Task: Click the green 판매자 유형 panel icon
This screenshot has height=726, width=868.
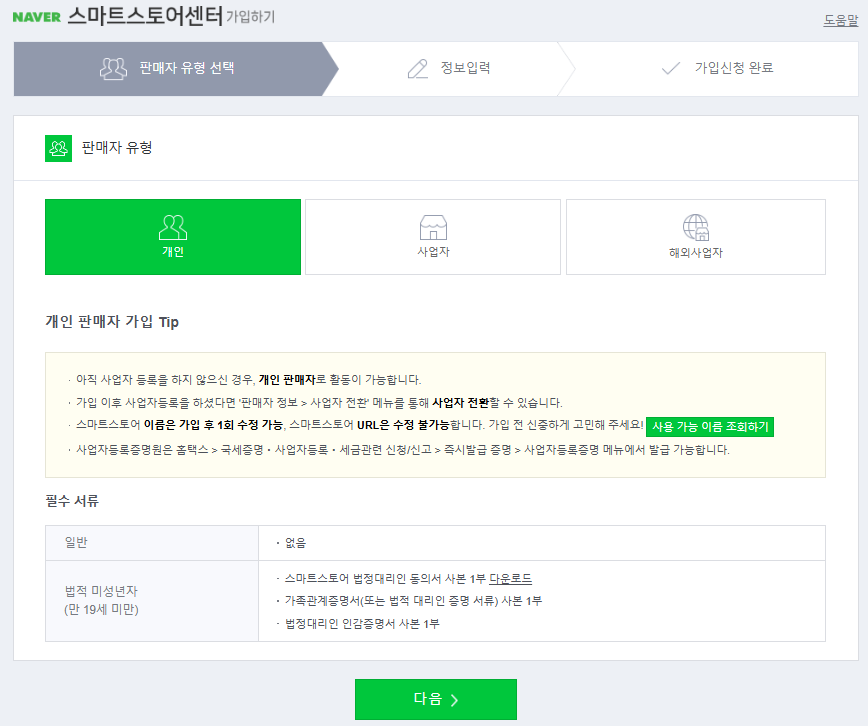Action: pos(57,148)
